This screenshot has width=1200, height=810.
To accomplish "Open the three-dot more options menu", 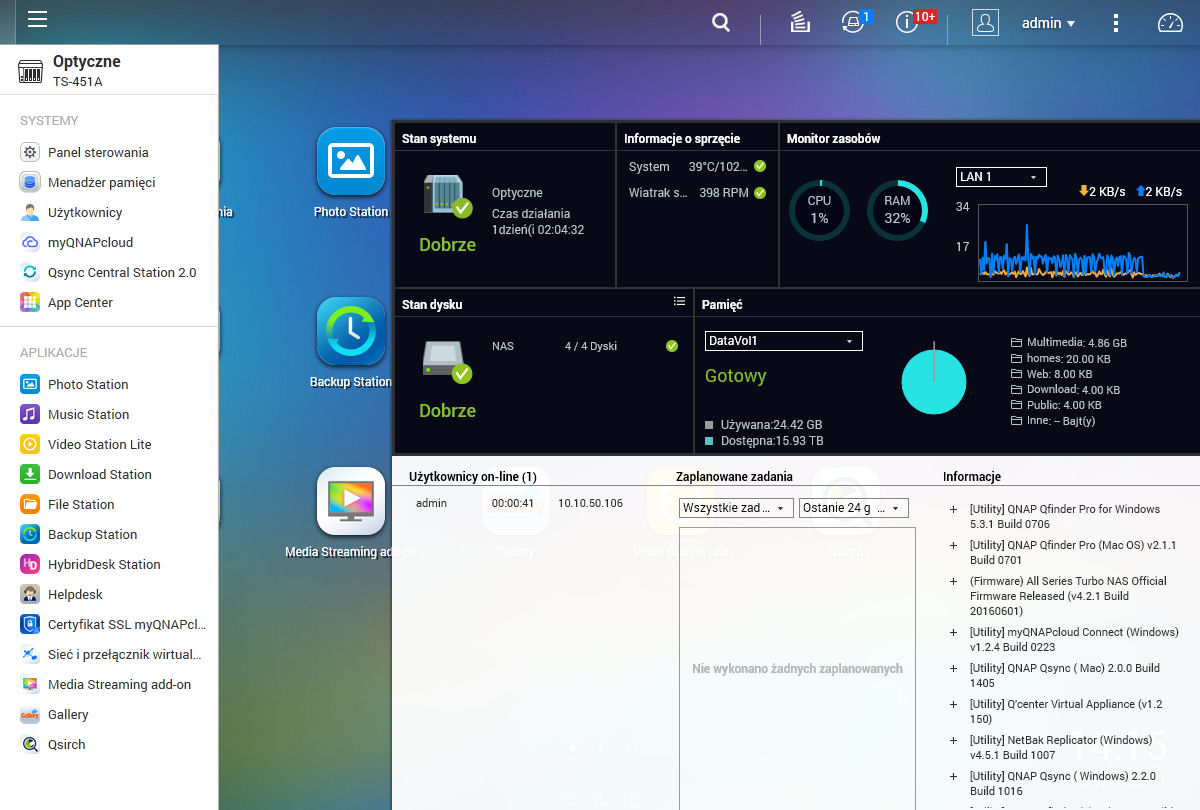I will tap(1117, 23).
